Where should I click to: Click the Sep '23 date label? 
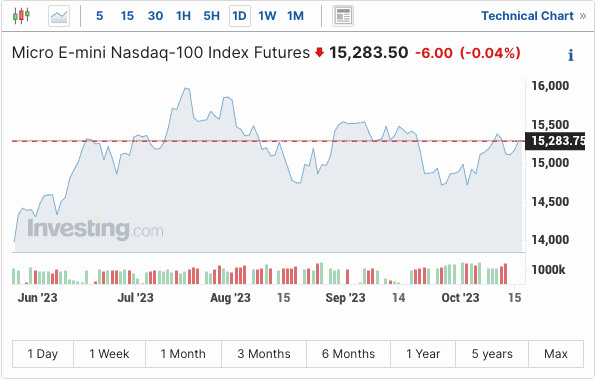point(345,298)
